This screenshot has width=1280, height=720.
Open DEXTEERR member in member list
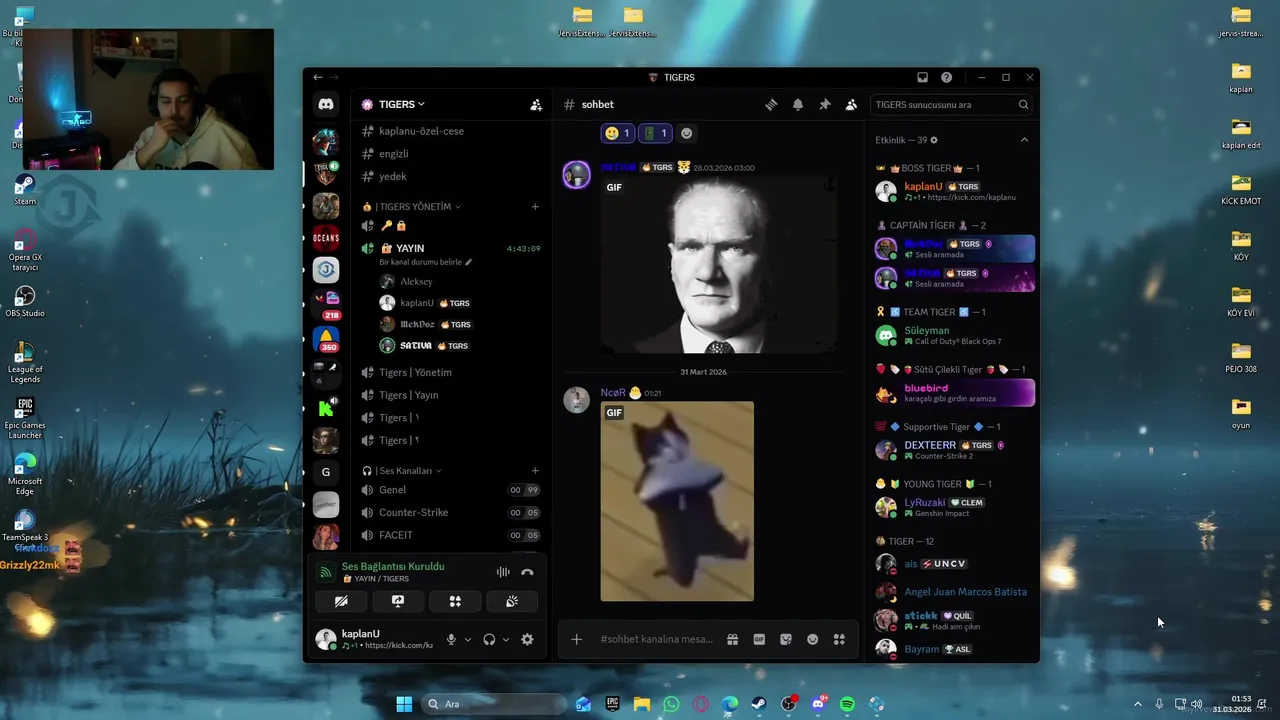(x=954, y=450)
